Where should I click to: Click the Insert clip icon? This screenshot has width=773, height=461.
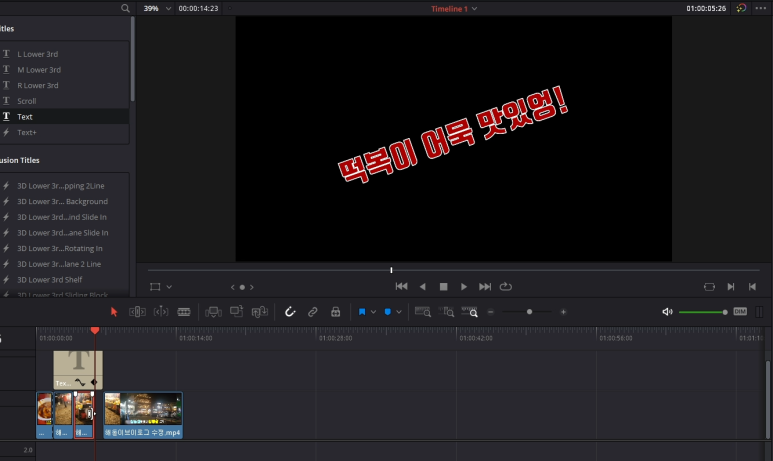pos(213,312)
